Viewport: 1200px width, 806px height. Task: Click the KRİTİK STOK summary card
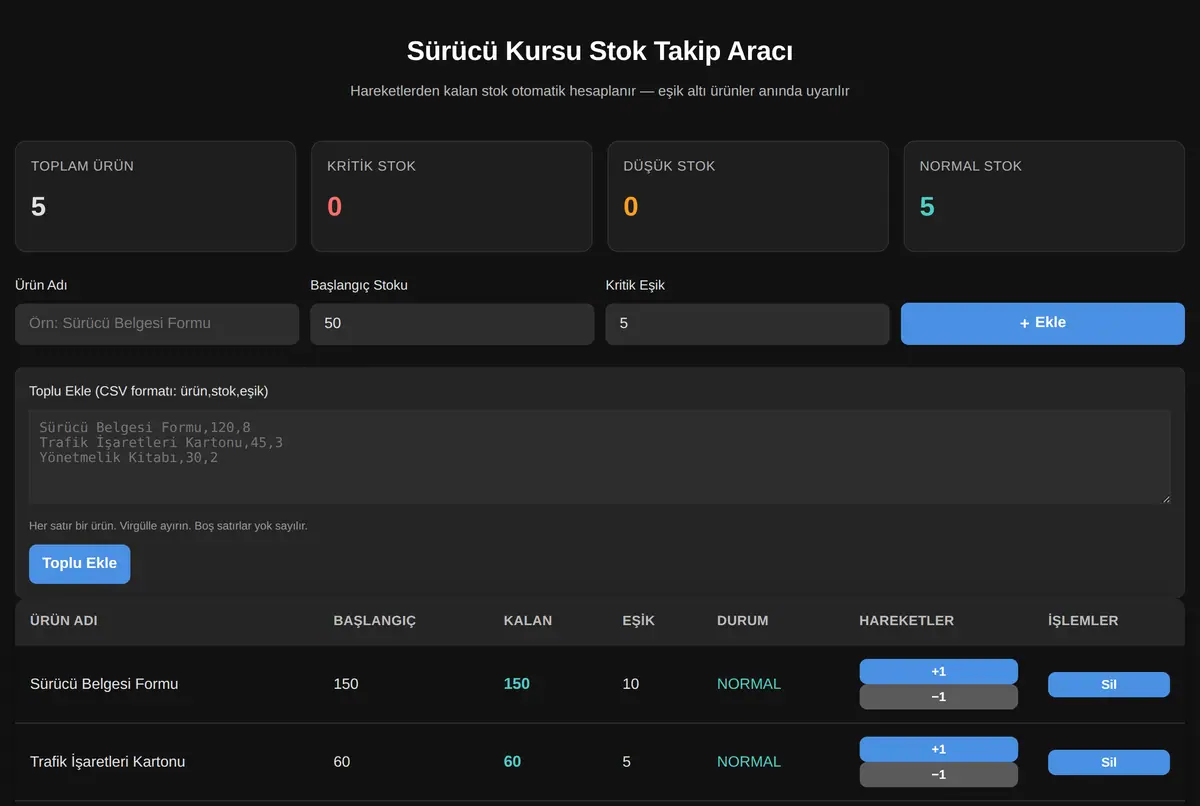(x=452, y=196)
